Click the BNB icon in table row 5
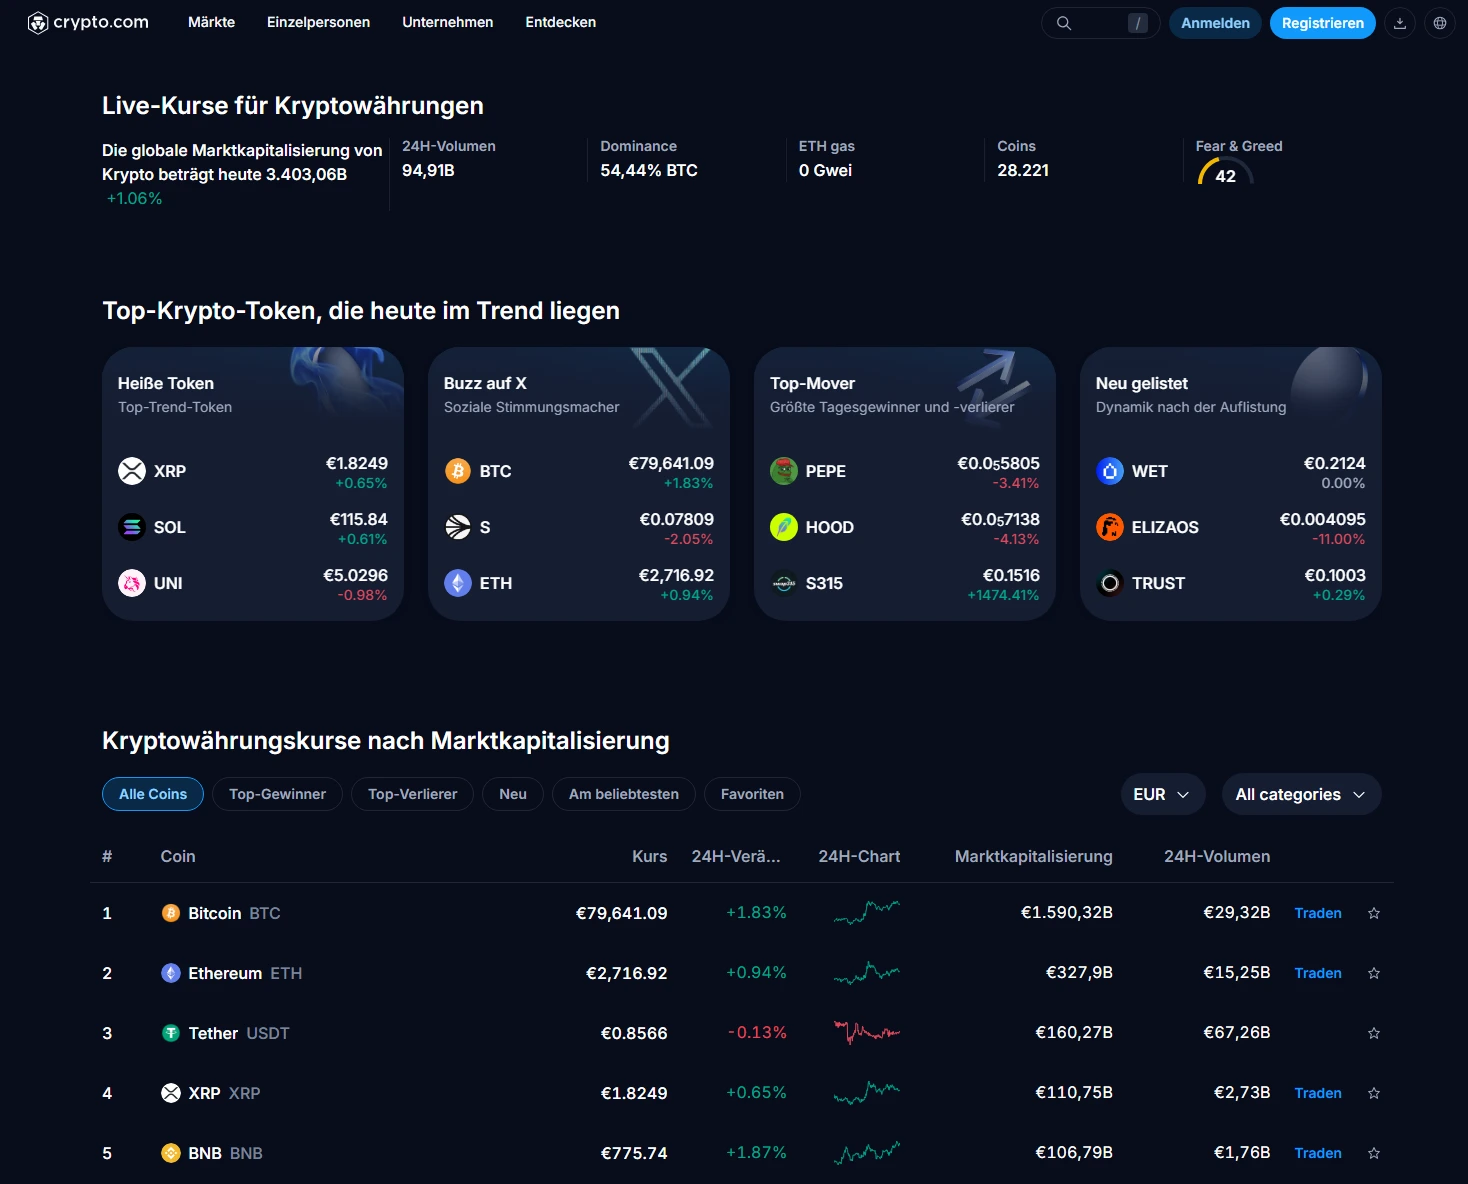 tap(171, 1153)
